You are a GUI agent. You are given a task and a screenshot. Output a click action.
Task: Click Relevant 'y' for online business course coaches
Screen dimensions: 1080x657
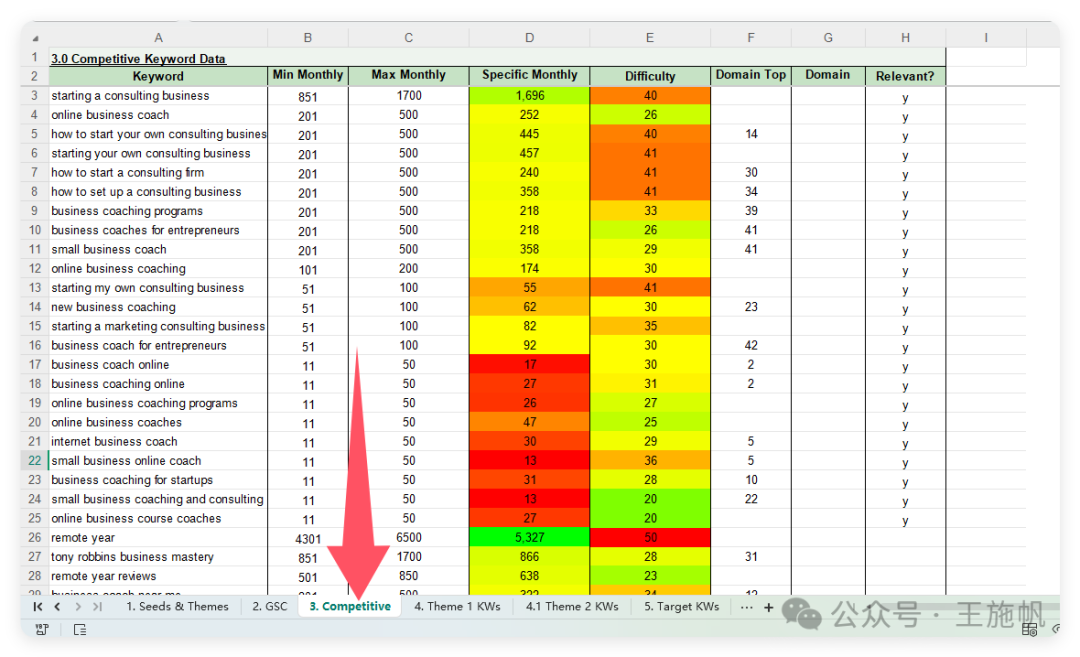click(x=905, y=520)
